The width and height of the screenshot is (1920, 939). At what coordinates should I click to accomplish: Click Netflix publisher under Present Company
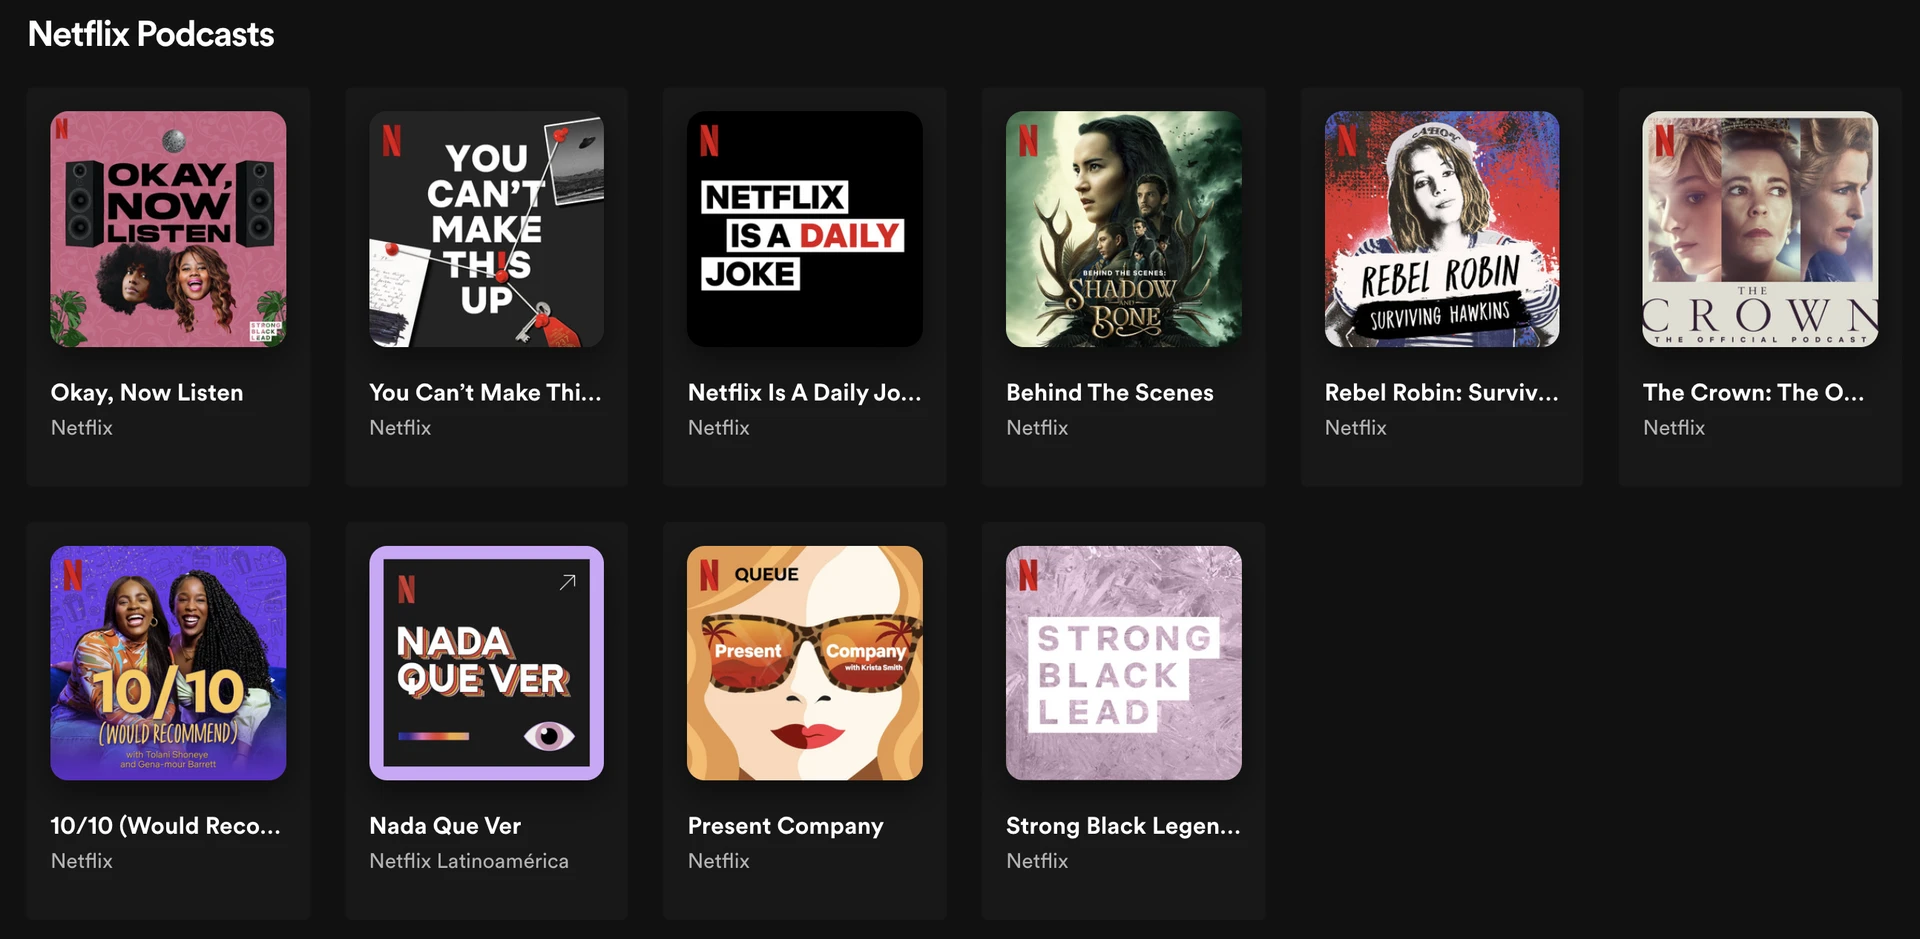pyautogui.click(x=719, y=861)
